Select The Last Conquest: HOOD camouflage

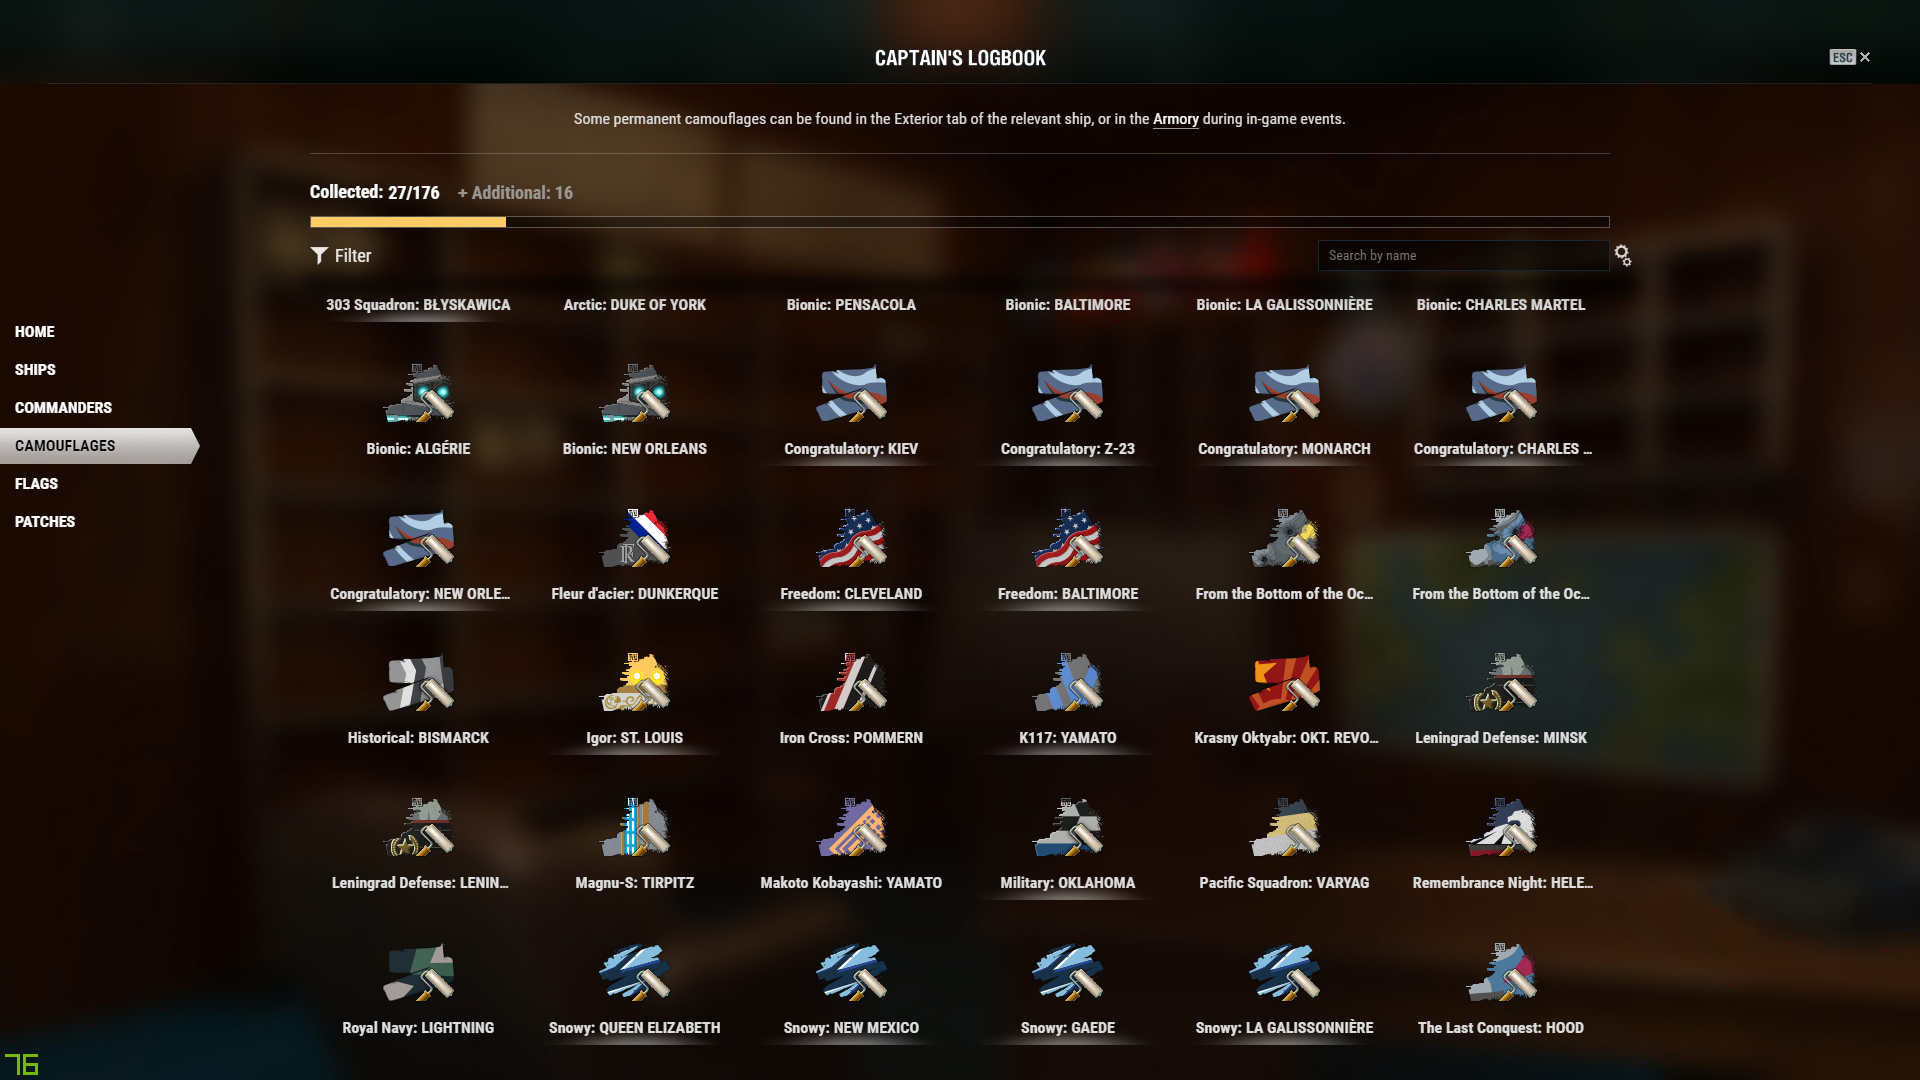(x=1501, y=972)
